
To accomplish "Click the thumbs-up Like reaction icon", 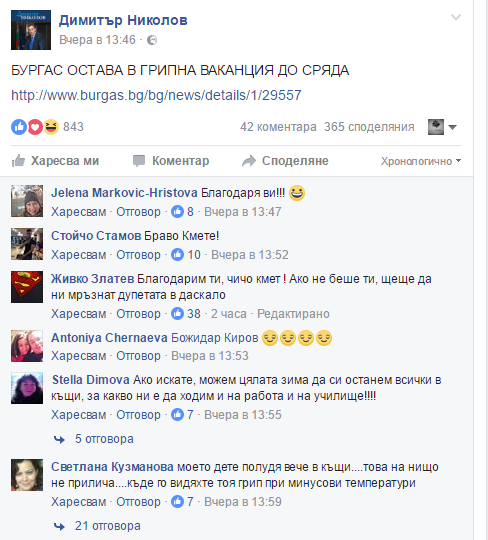I will tap(19, 127).
